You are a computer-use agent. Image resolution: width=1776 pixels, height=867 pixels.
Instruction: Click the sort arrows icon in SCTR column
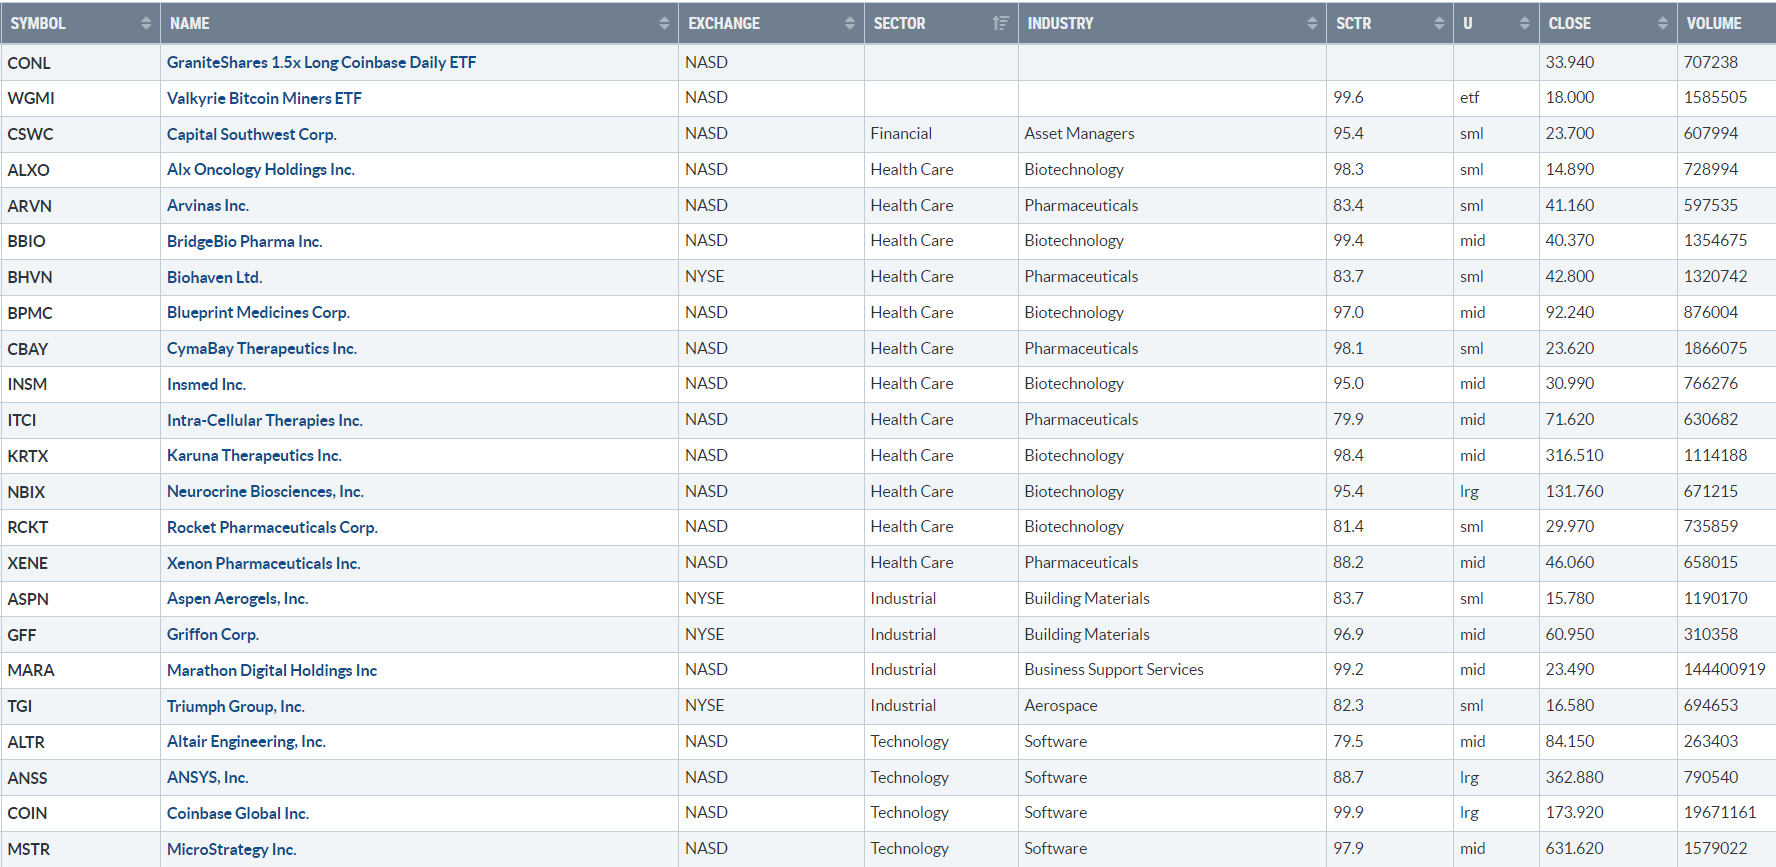tap(1439, 23)
